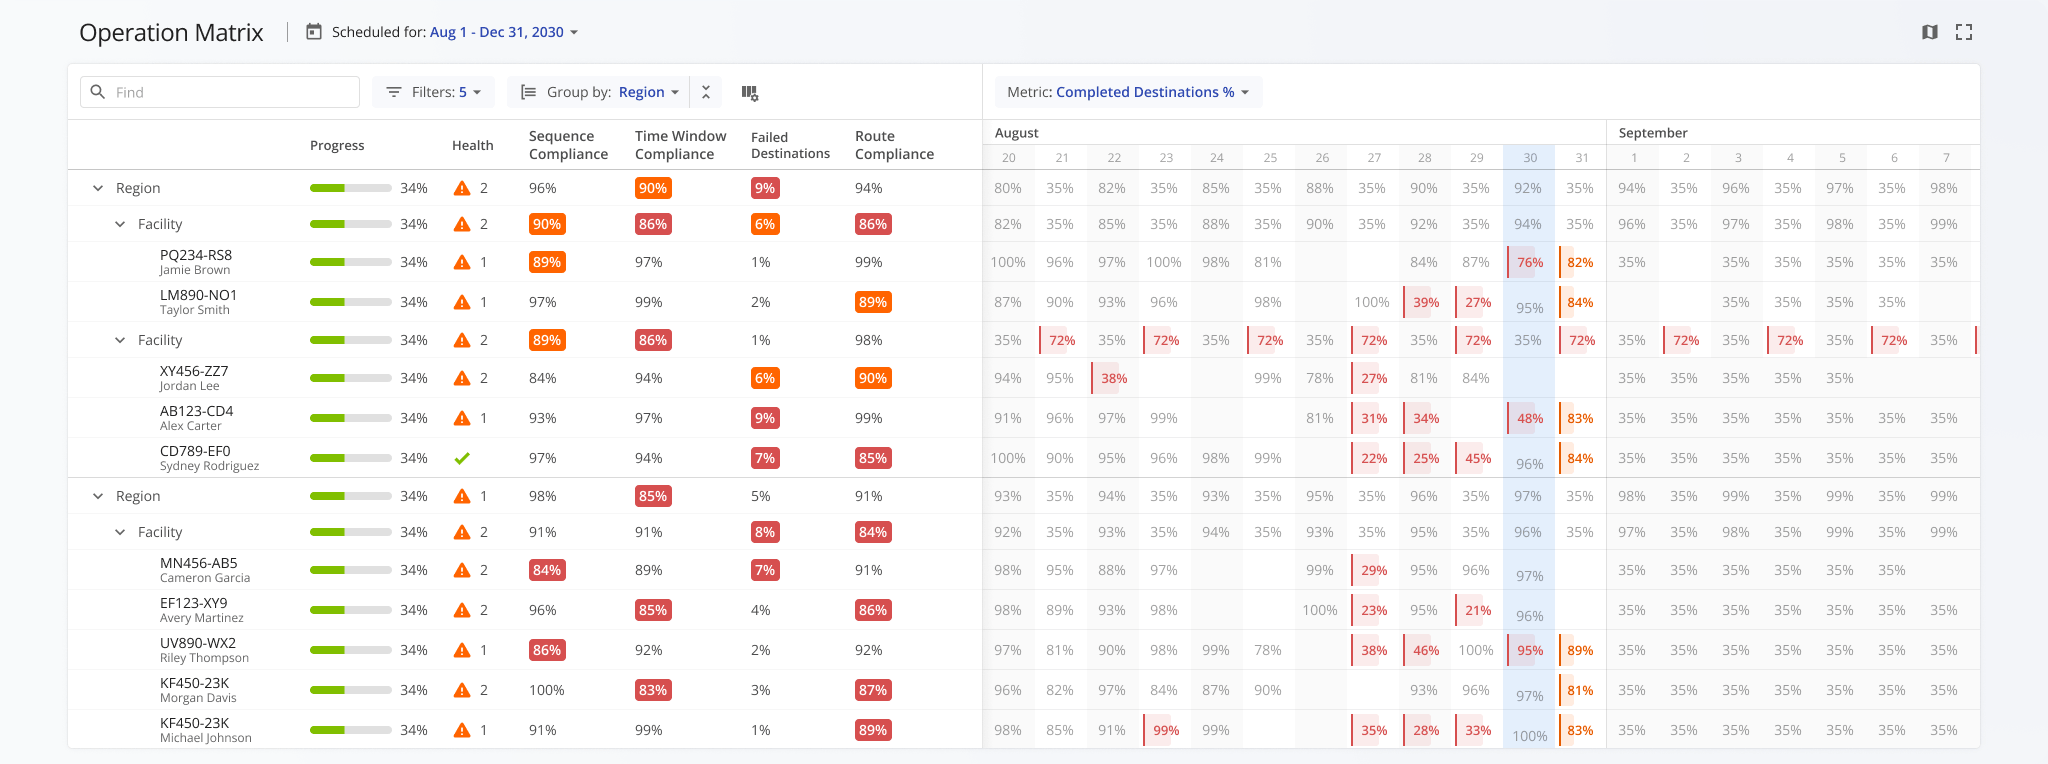Screen dimensions: 2048x764
Task: Open the Filters: 5 dropdown
Action: pyautogui.click(x=434, y=92)
